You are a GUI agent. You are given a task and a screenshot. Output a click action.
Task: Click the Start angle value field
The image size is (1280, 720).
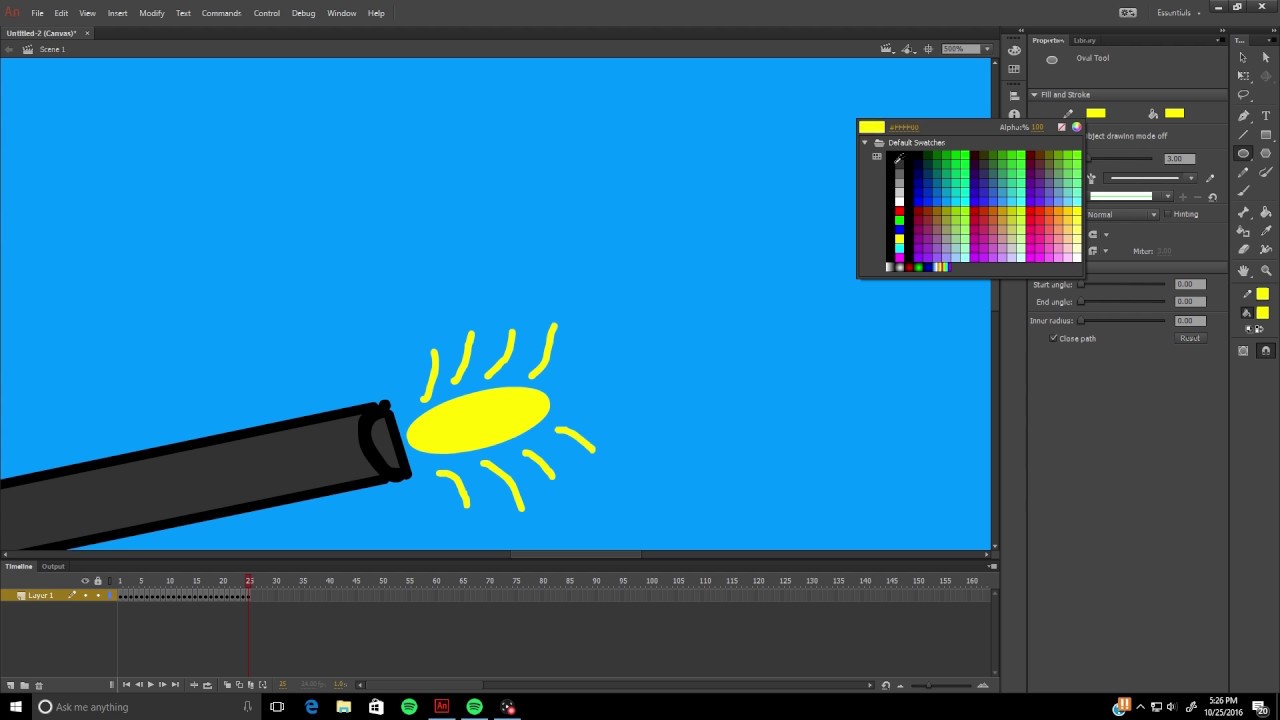pyautogui.click(x=1190, y=284)
